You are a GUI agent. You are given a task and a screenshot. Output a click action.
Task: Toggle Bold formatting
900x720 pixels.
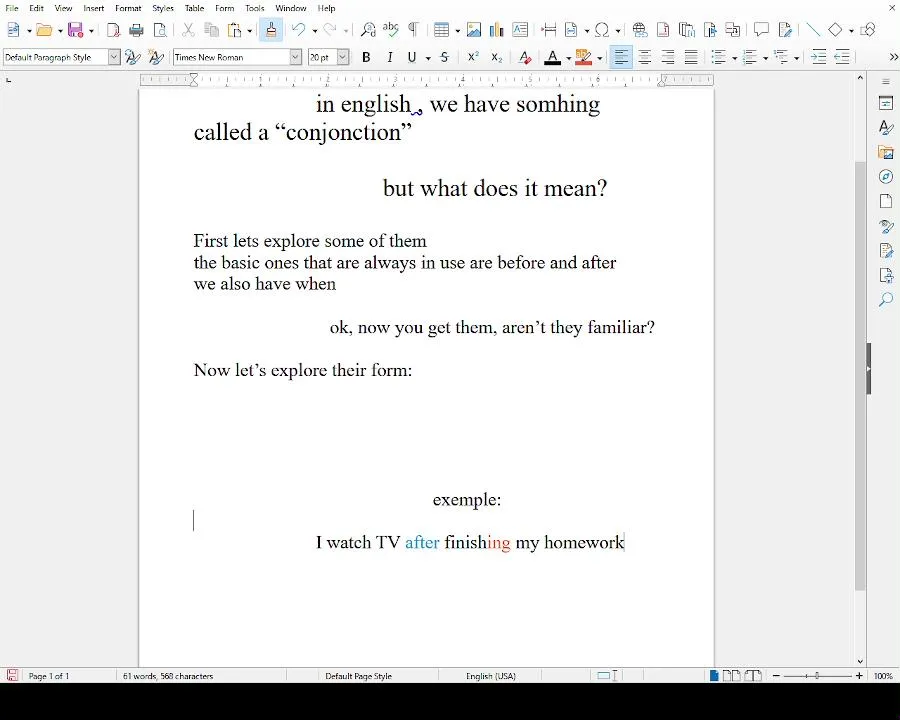366,57
